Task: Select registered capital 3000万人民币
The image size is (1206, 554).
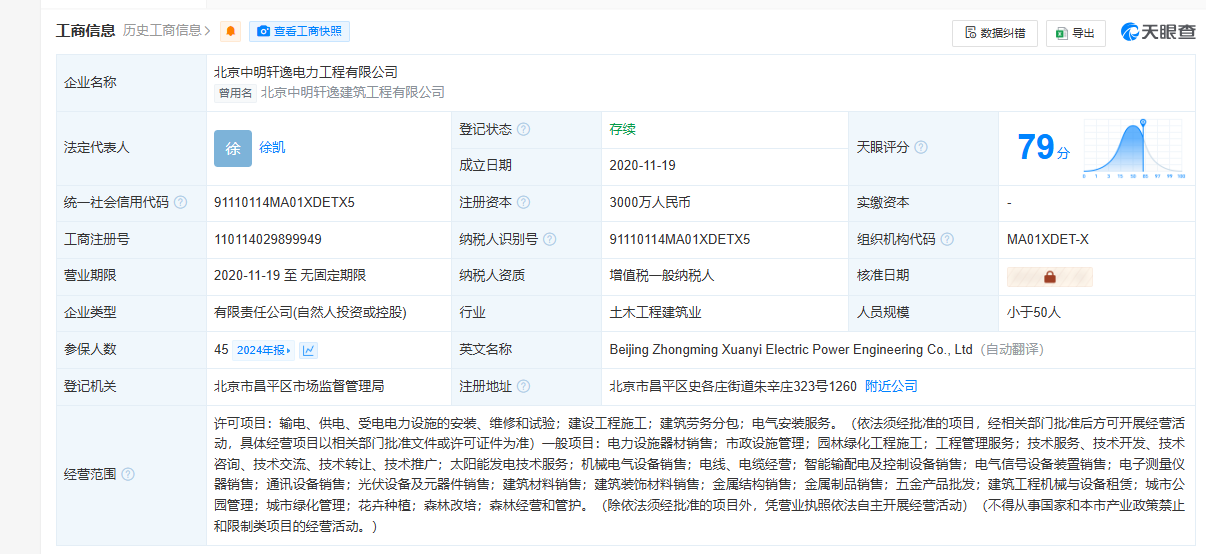Action: pyautogui.click(x=650, y=202)
